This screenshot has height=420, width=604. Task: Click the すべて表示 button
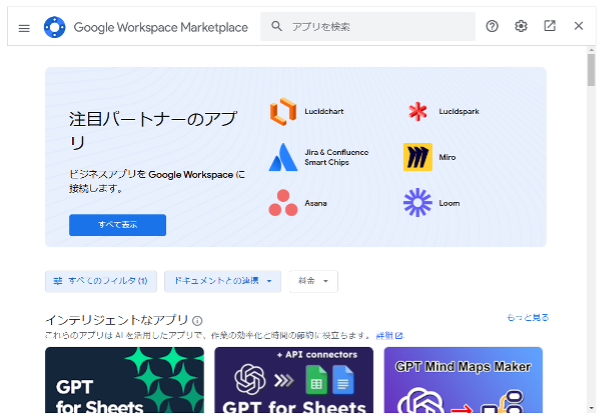117,225
